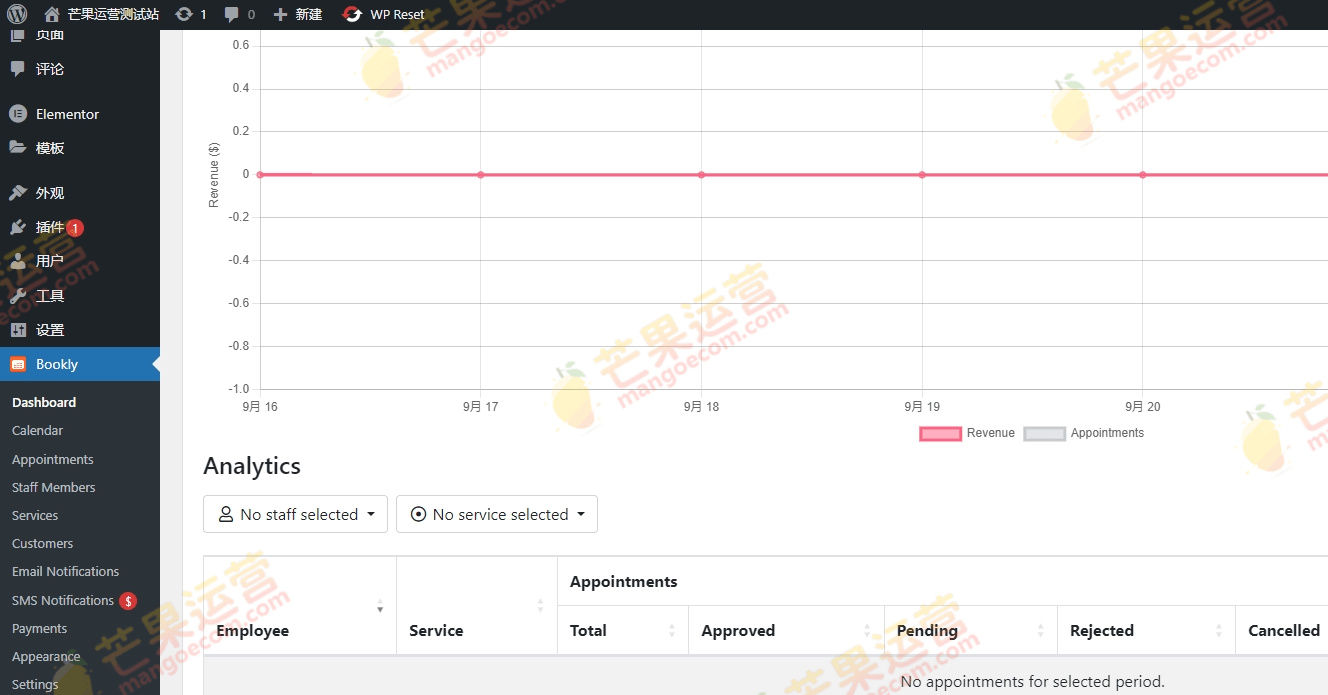This screenshot has width=1328, height=695.
Task: Toggle sorting on the Approved column
Action: click(865, 630)
